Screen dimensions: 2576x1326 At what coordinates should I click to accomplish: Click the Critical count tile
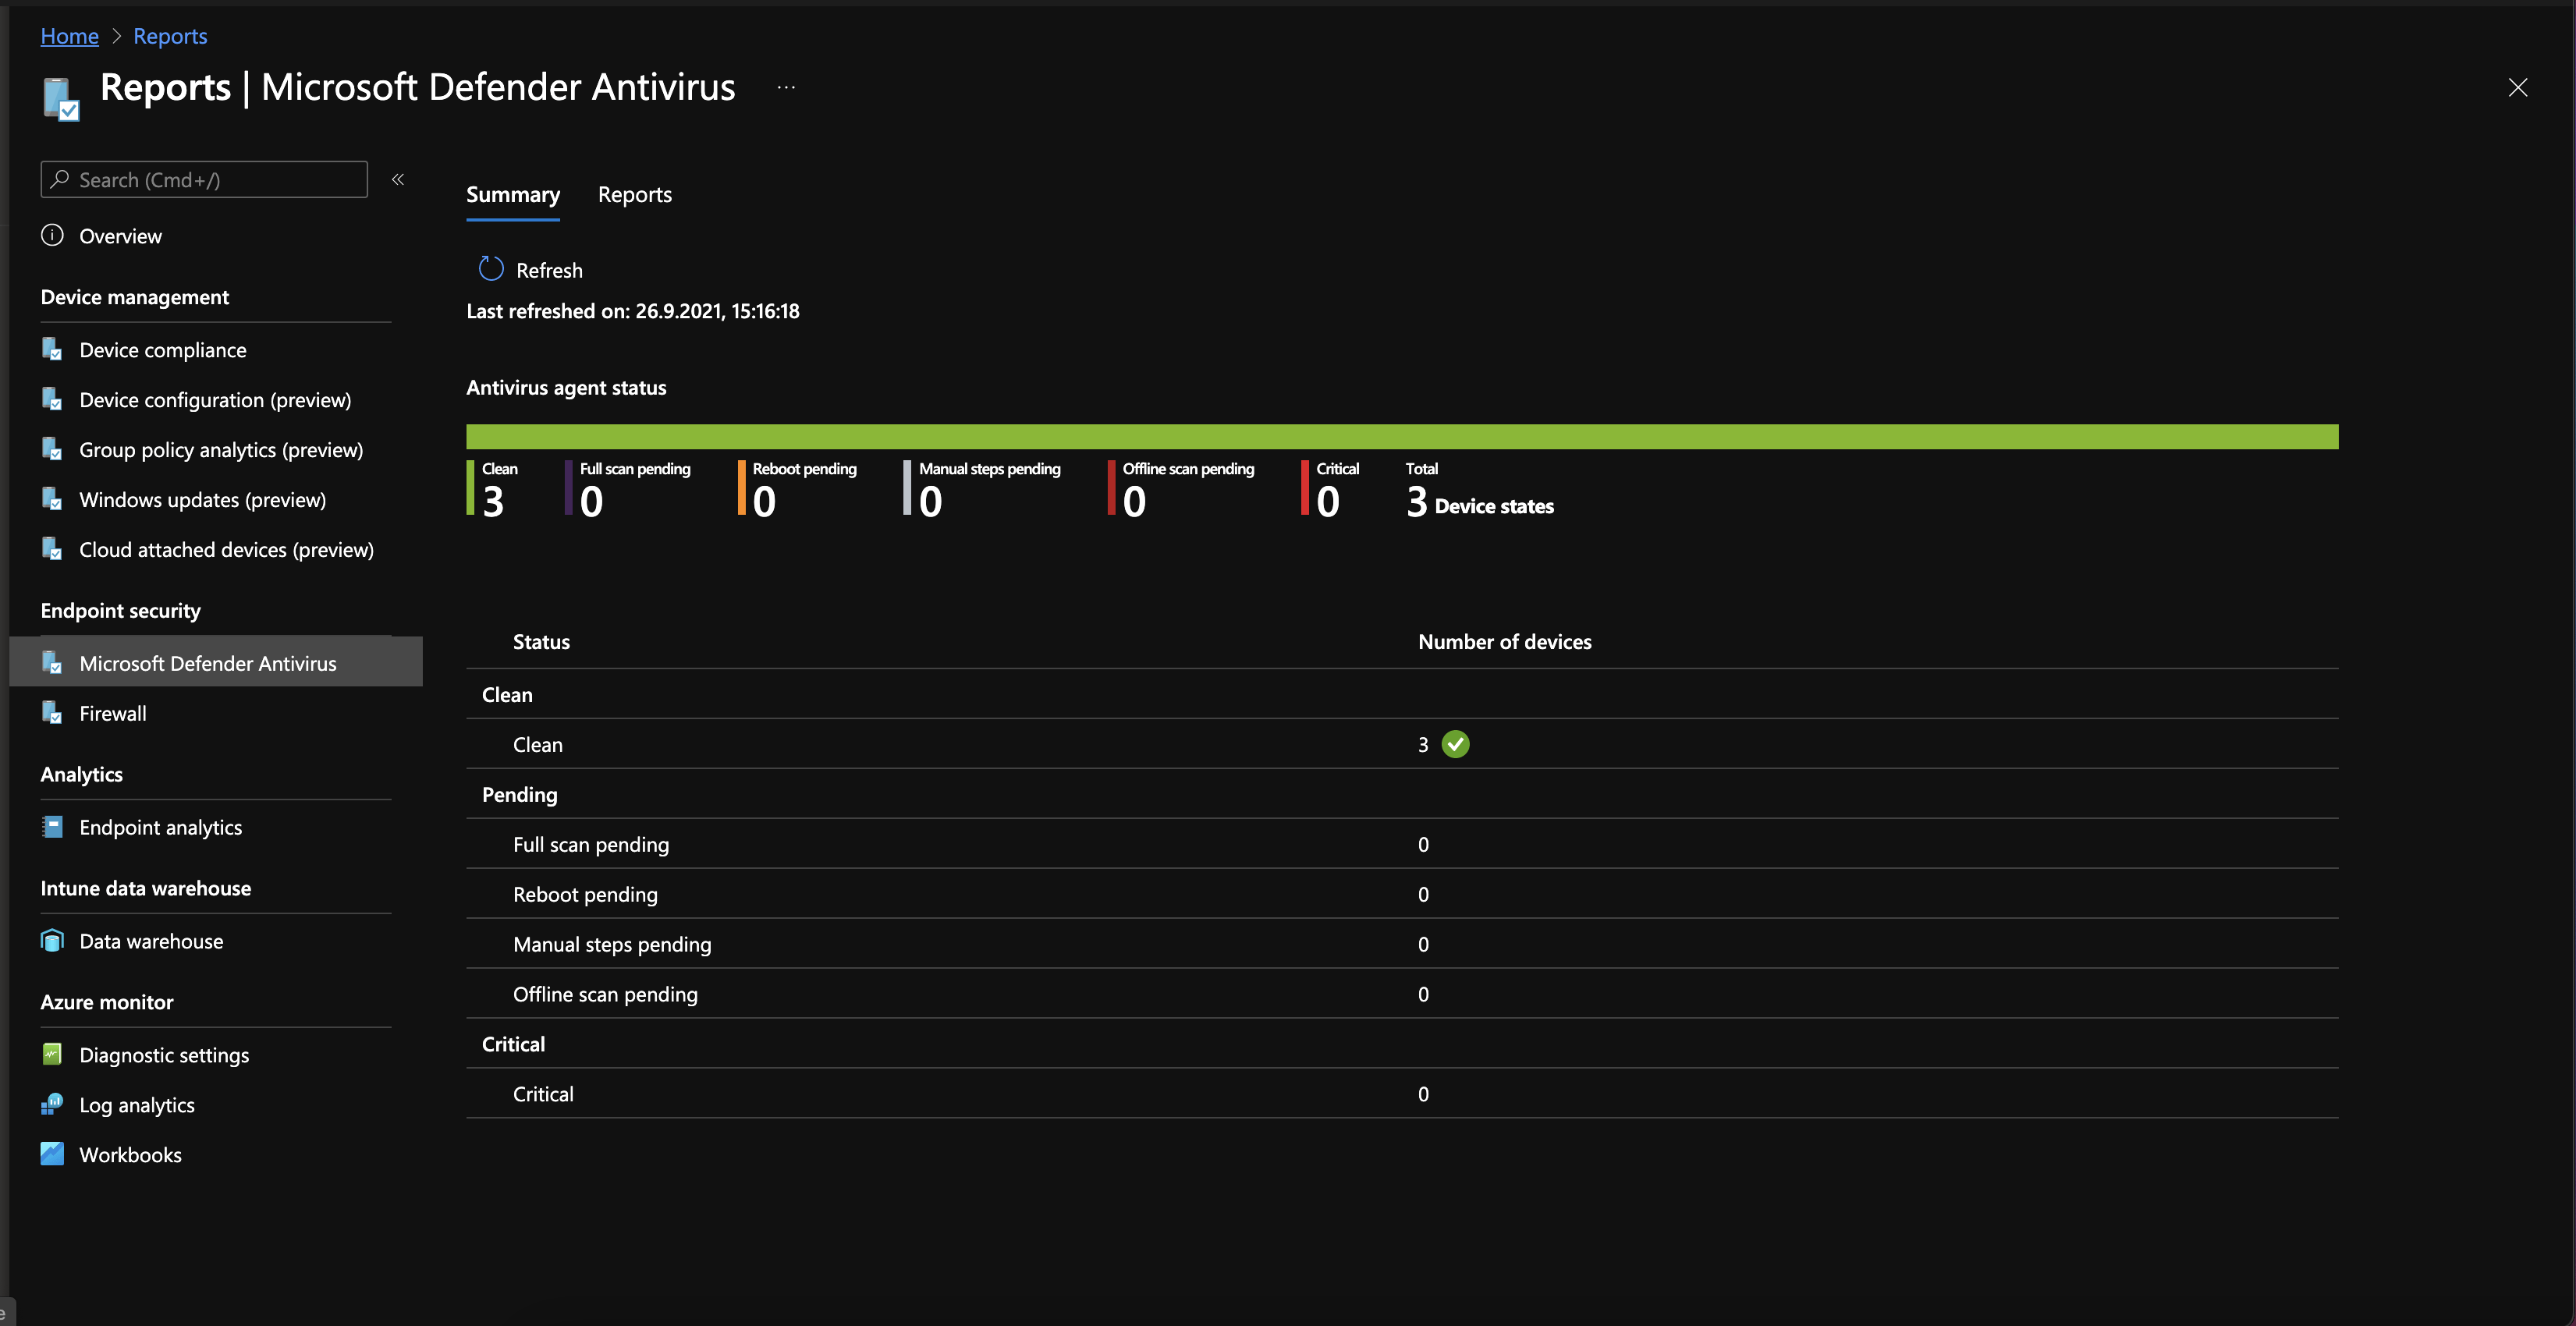[x=1331, y=489]
